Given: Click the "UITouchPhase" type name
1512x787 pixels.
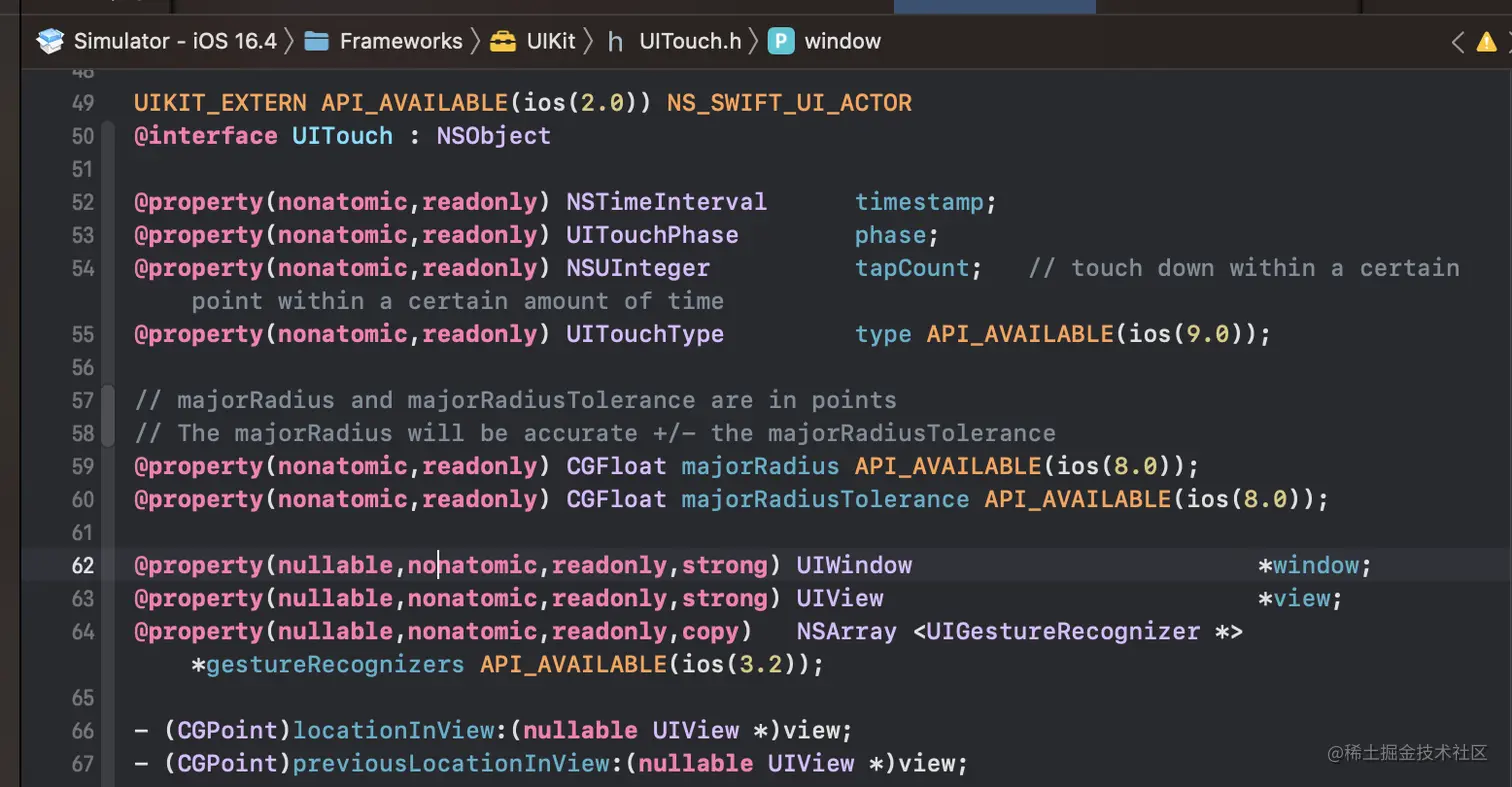Looking at the screenshot, I should pos(653,235).
